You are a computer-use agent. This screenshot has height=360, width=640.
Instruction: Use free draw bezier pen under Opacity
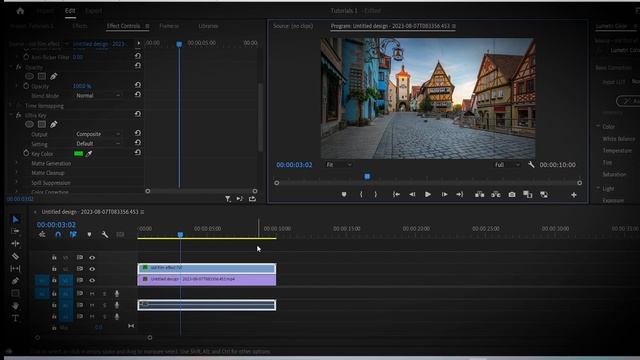click(x=53, y=76)
